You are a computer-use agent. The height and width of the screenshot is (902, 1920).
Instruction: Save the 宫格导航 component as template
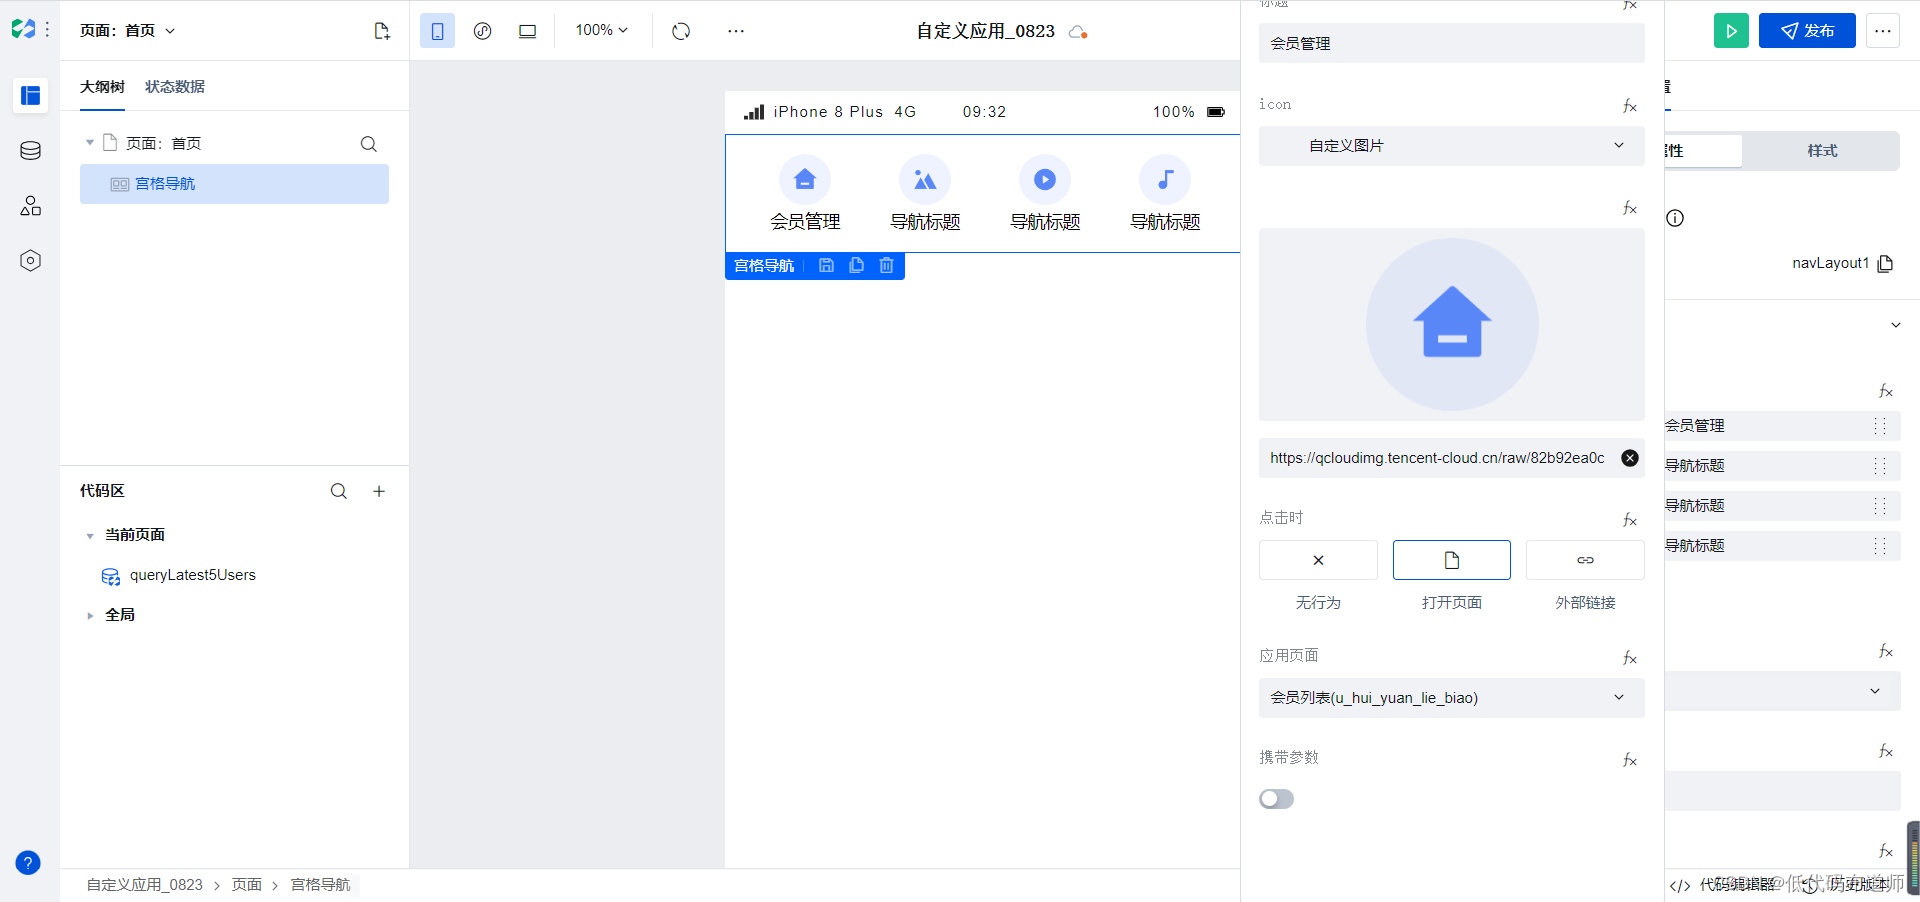point(826,266)
